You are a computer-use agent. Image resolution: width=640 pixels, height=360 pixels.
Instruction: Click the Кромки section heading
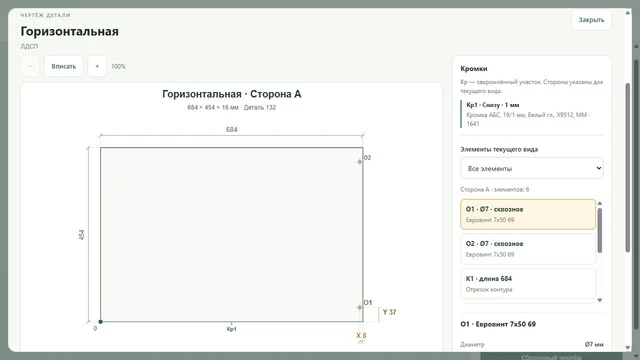coord(473,69)
